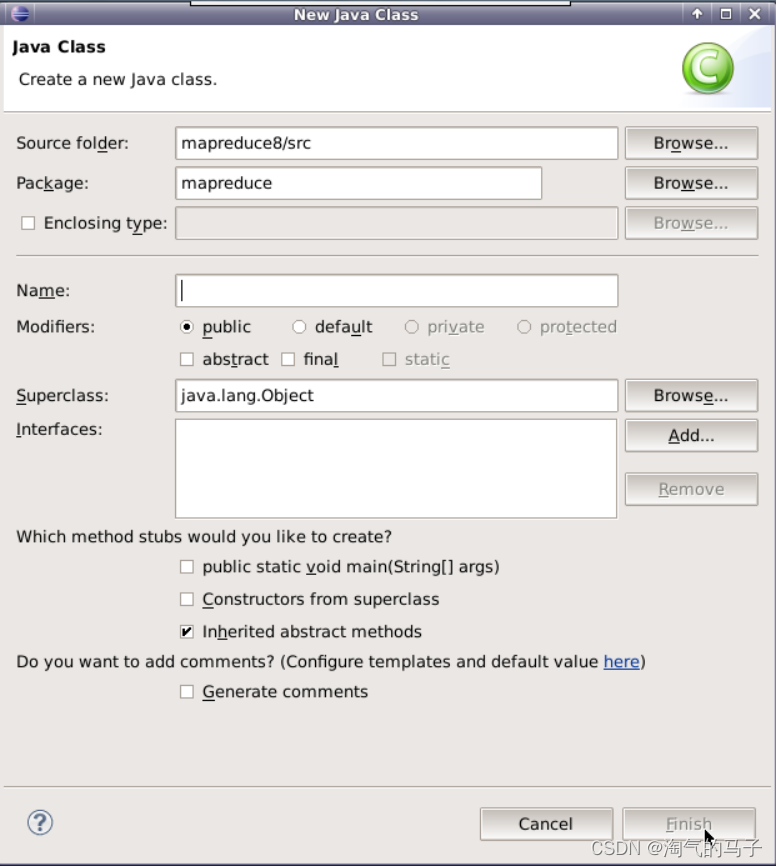Click the shade window arrow icon
777x867 pixels.
697,14
